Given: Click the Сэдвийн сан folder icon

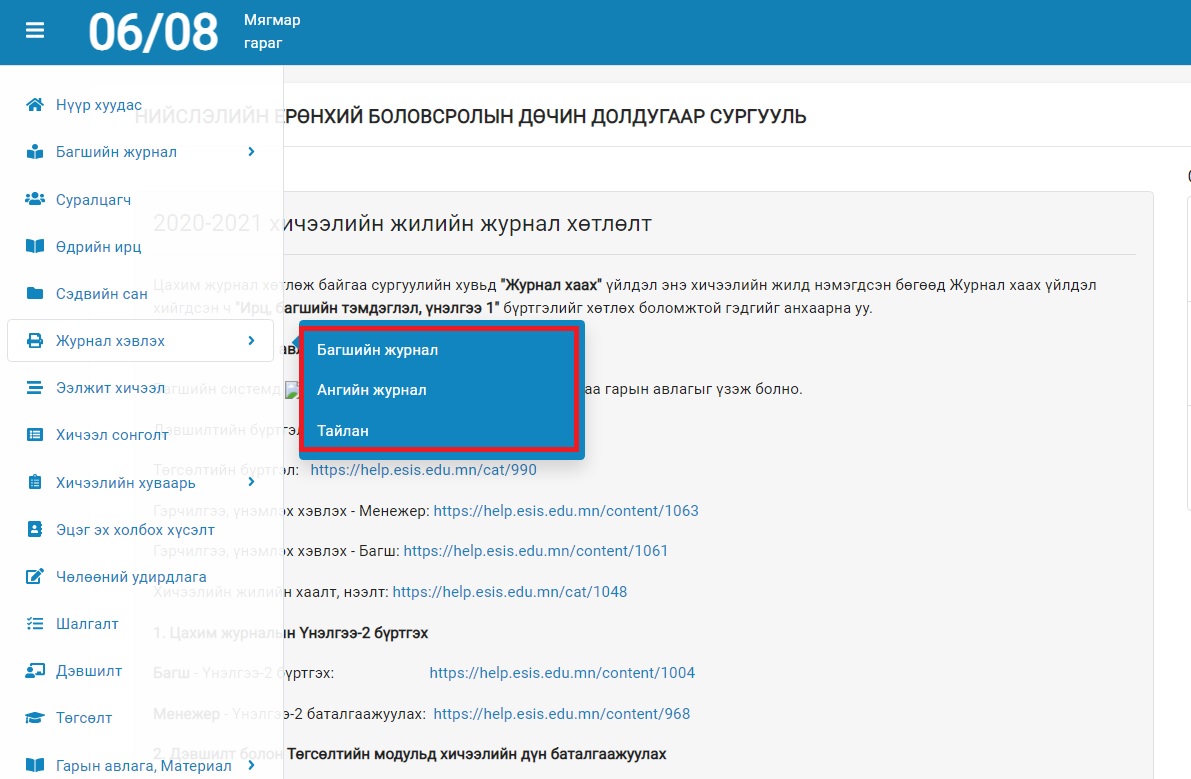Looking at the screenshot, I should (x=35, y=293).
